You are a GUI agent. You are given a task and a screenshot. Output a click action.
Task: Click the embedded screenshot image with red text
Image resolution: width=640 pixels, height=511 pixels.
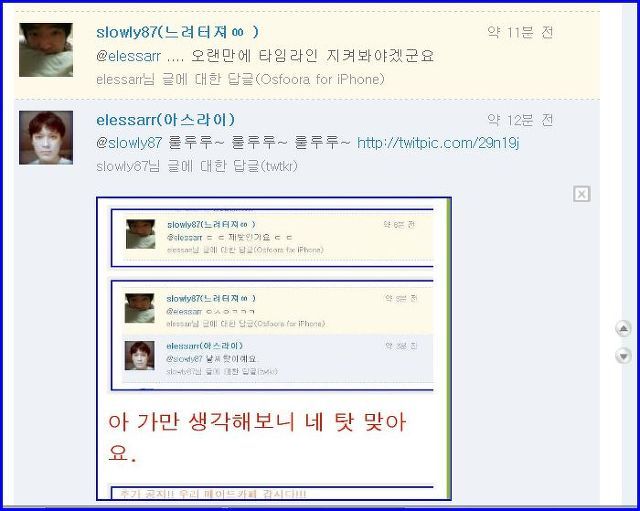(x=274, y=349)
